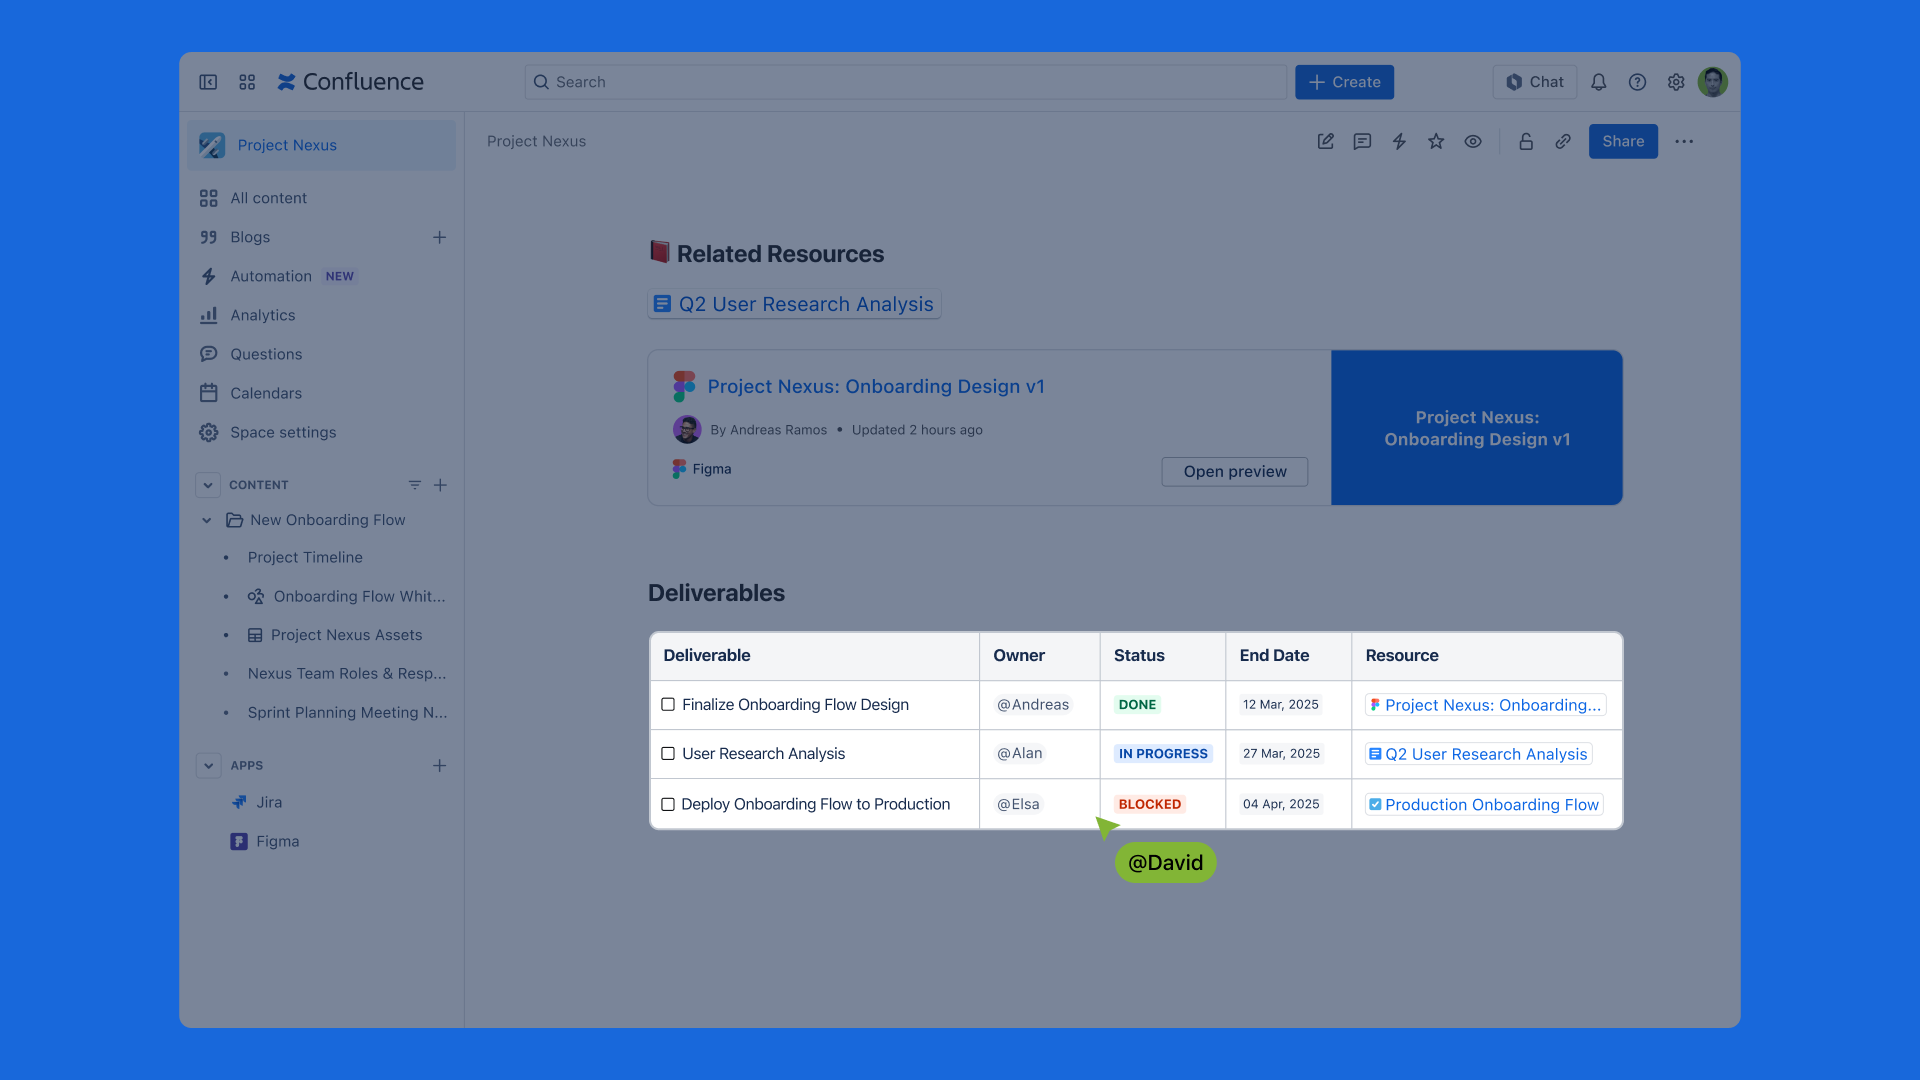Click the @Elsa mention

coord(1018,804)
